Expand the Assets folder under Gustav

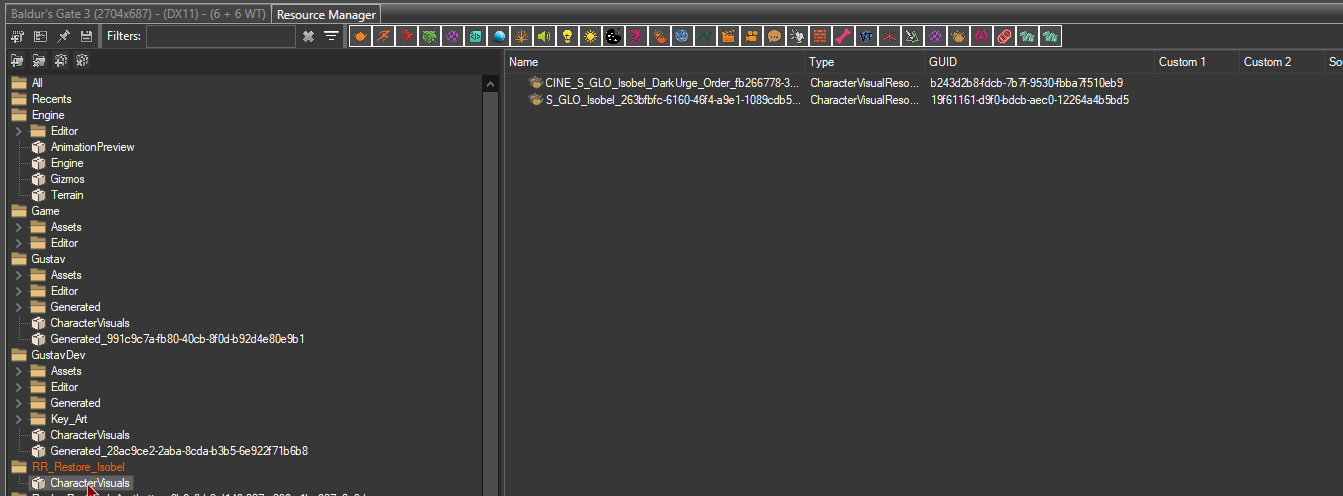coord(18,275)
